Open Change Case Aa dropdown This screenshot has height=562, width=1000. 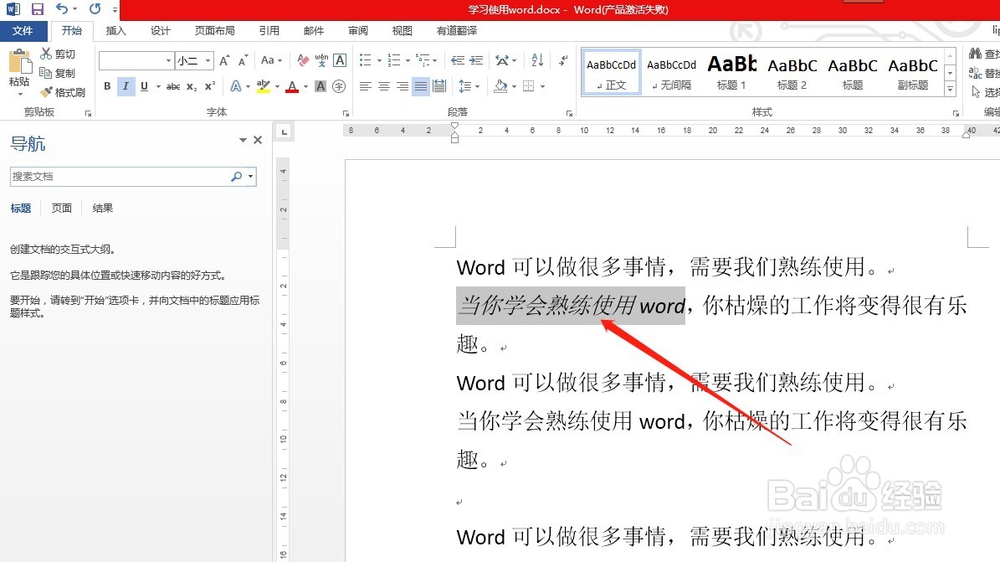272,61
